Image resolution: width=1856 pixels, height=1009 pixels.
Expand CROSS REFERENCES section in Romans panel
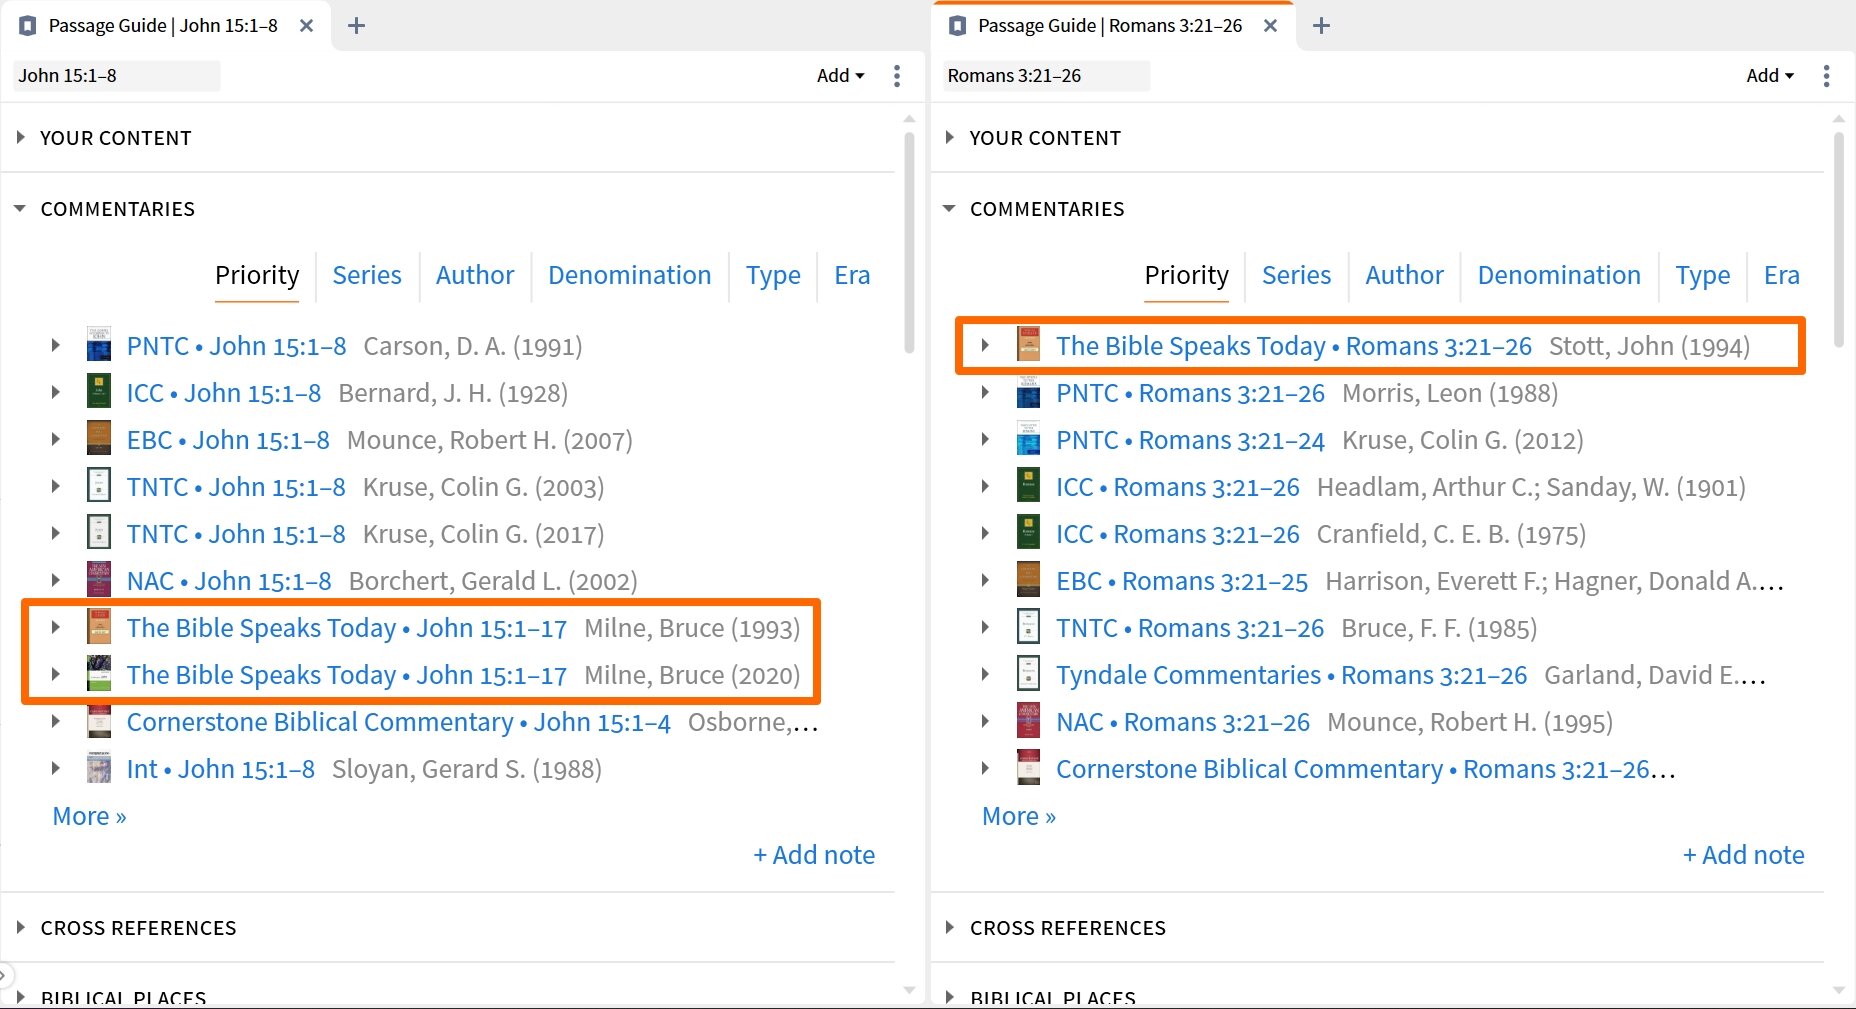tap(950, 927)
